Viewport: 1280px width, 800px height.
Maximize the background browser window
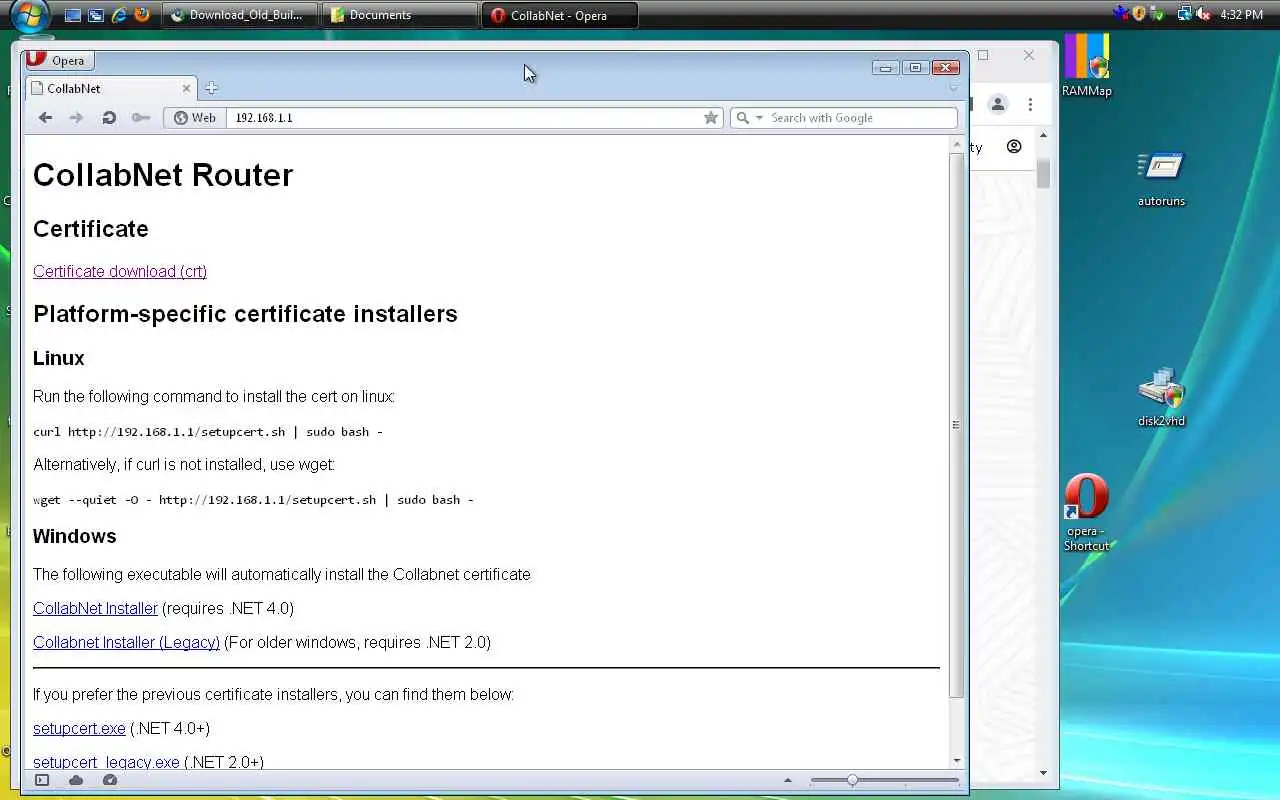pyautogui.click(x=983, y=55)
